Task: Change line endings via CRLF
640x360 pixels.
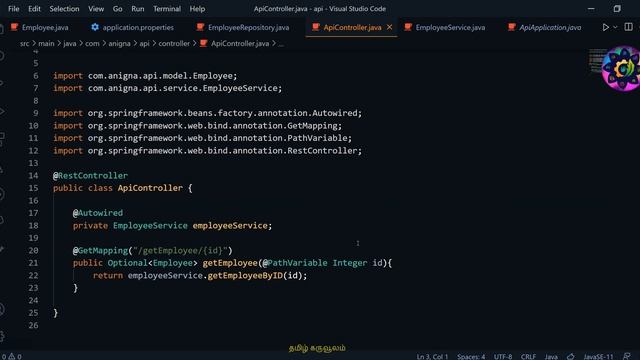Action: pyautogui.click(x=528, y=356)
